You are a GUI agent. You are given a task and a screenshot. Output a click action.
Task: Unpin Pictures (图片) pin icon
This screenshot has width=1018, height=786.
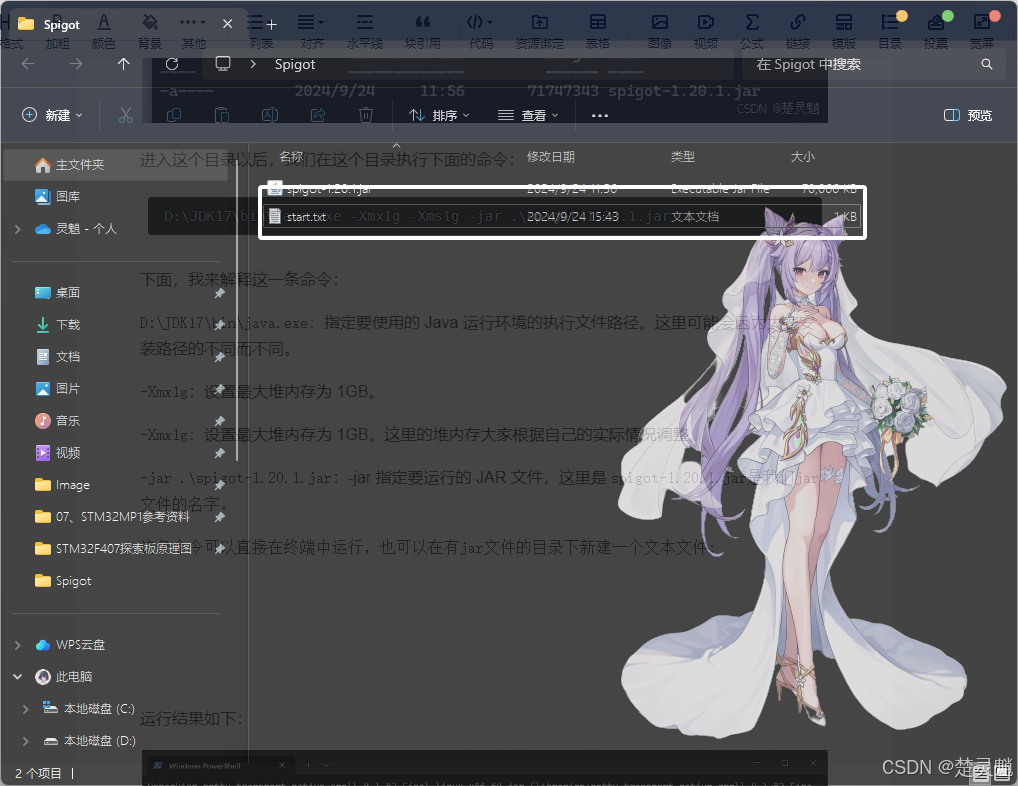pos(219,389)
